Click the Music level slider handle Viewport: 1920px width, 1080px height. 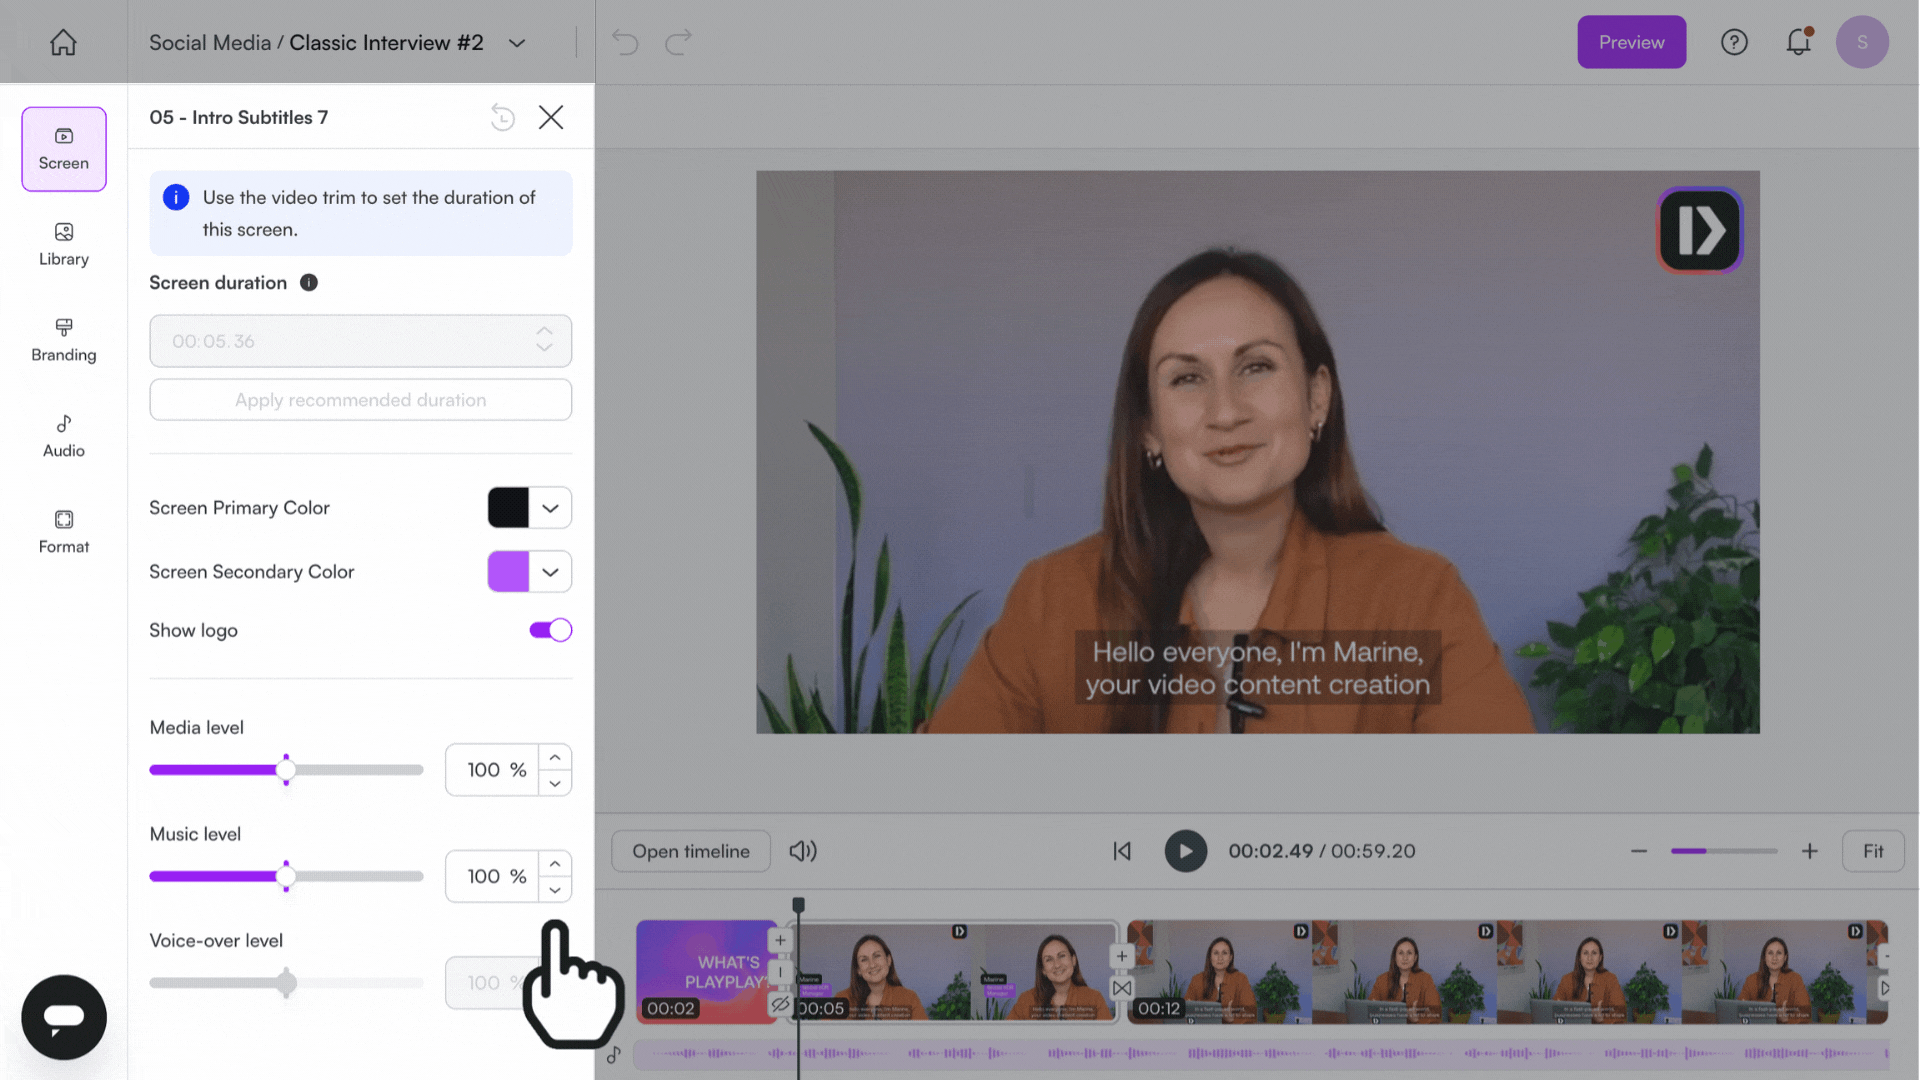click(x=286, y=877)
